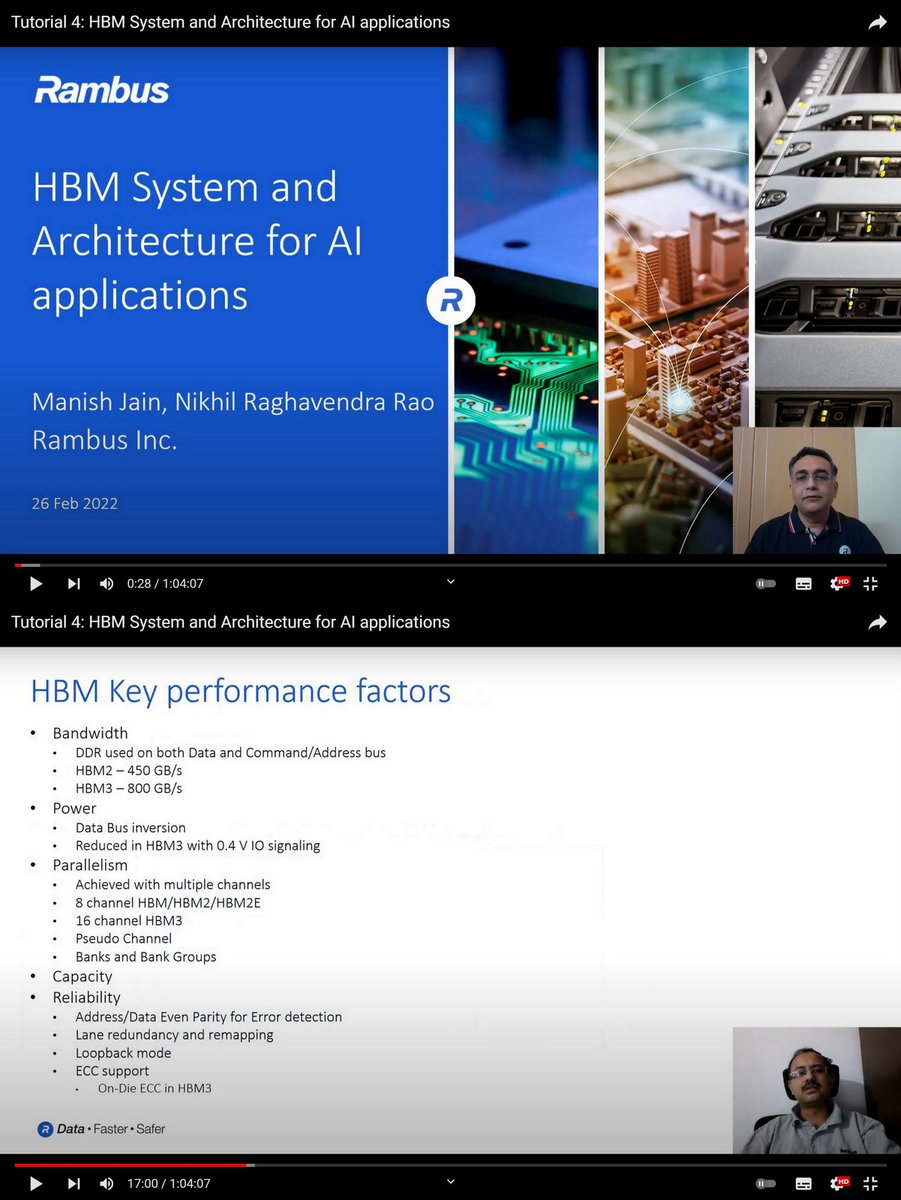Toggle autoplay switch in top player
Screen dimensions: 901x1200
[766, 583]
